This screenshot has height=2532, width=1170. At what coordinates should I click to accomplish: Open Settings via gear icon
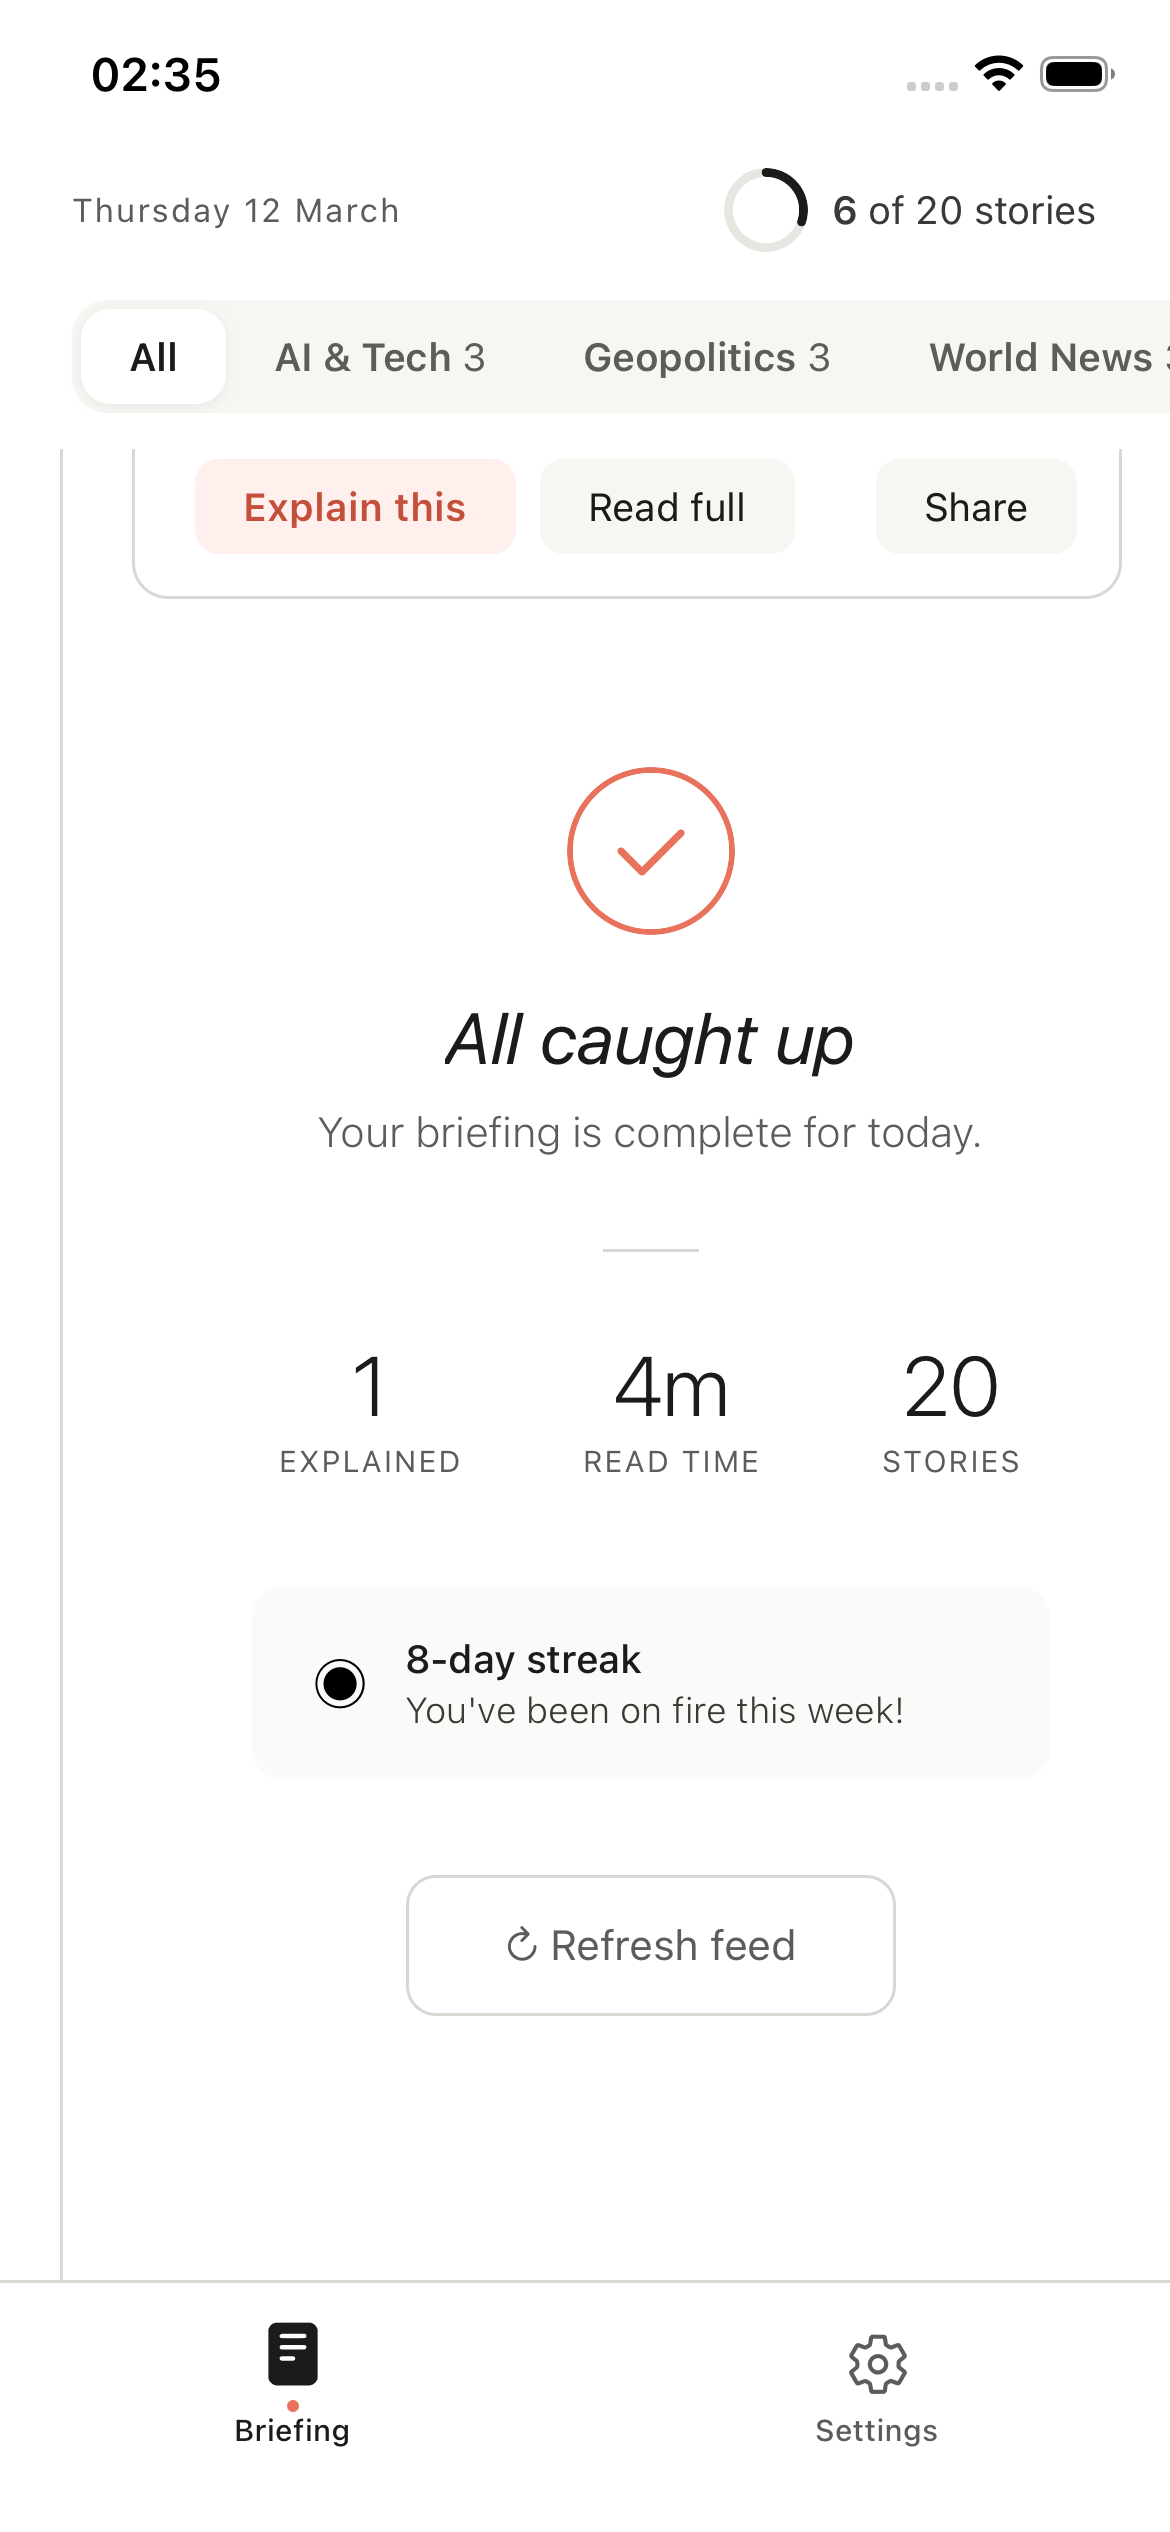coord(877,2364)
